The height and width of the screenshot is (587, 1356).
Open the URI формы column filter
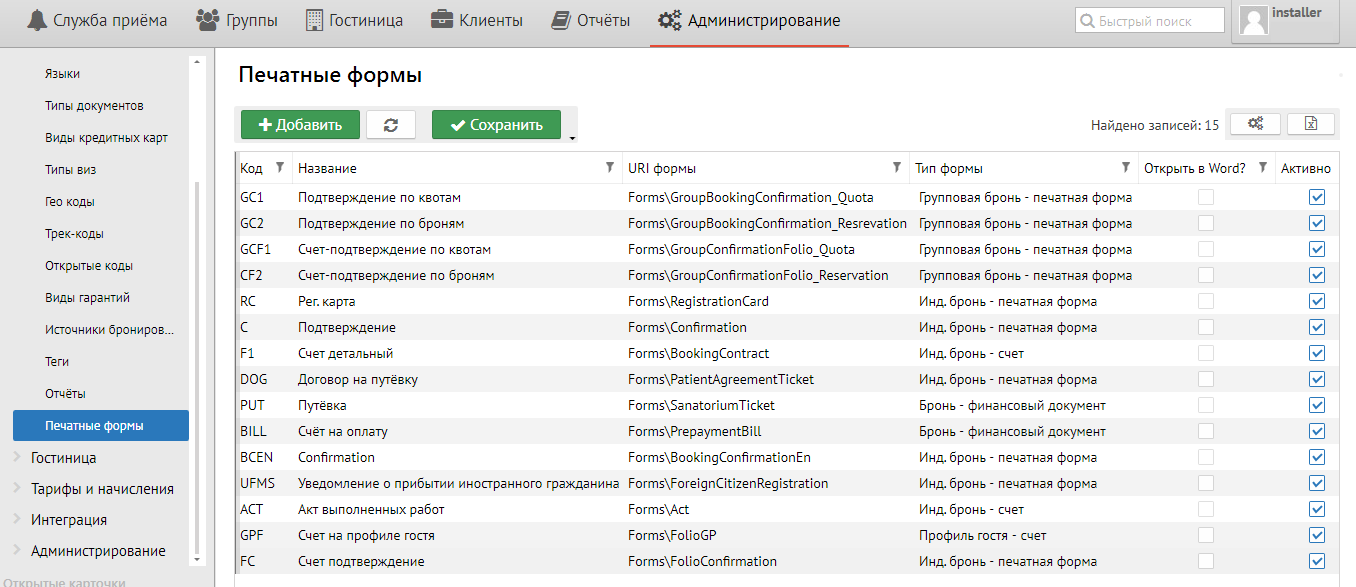pyautogui.click(x=897, y=167)
